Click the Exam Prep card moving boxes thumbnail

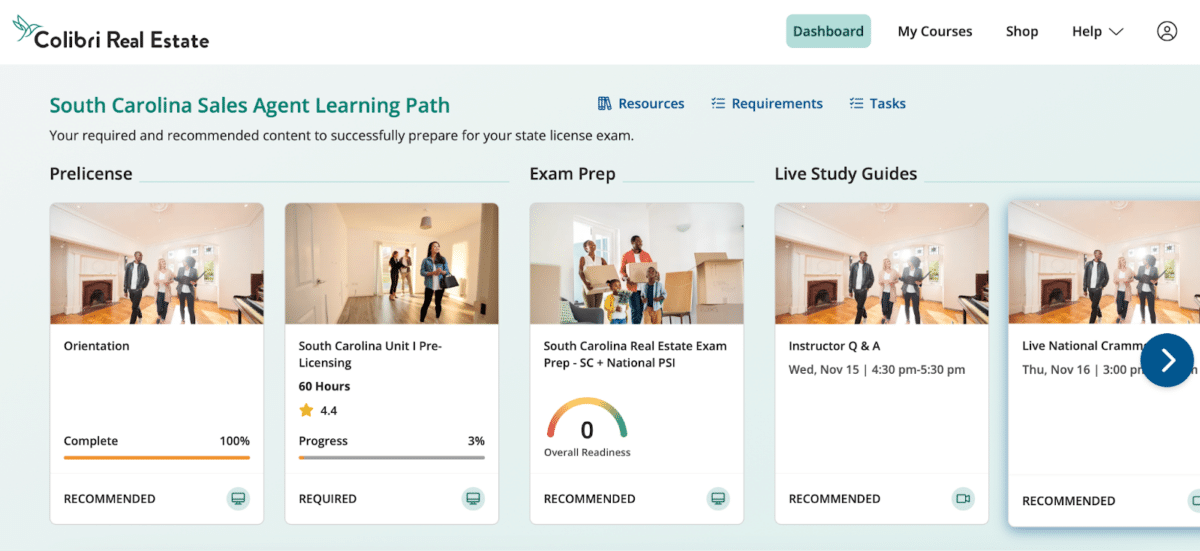(x=637, y=264)
